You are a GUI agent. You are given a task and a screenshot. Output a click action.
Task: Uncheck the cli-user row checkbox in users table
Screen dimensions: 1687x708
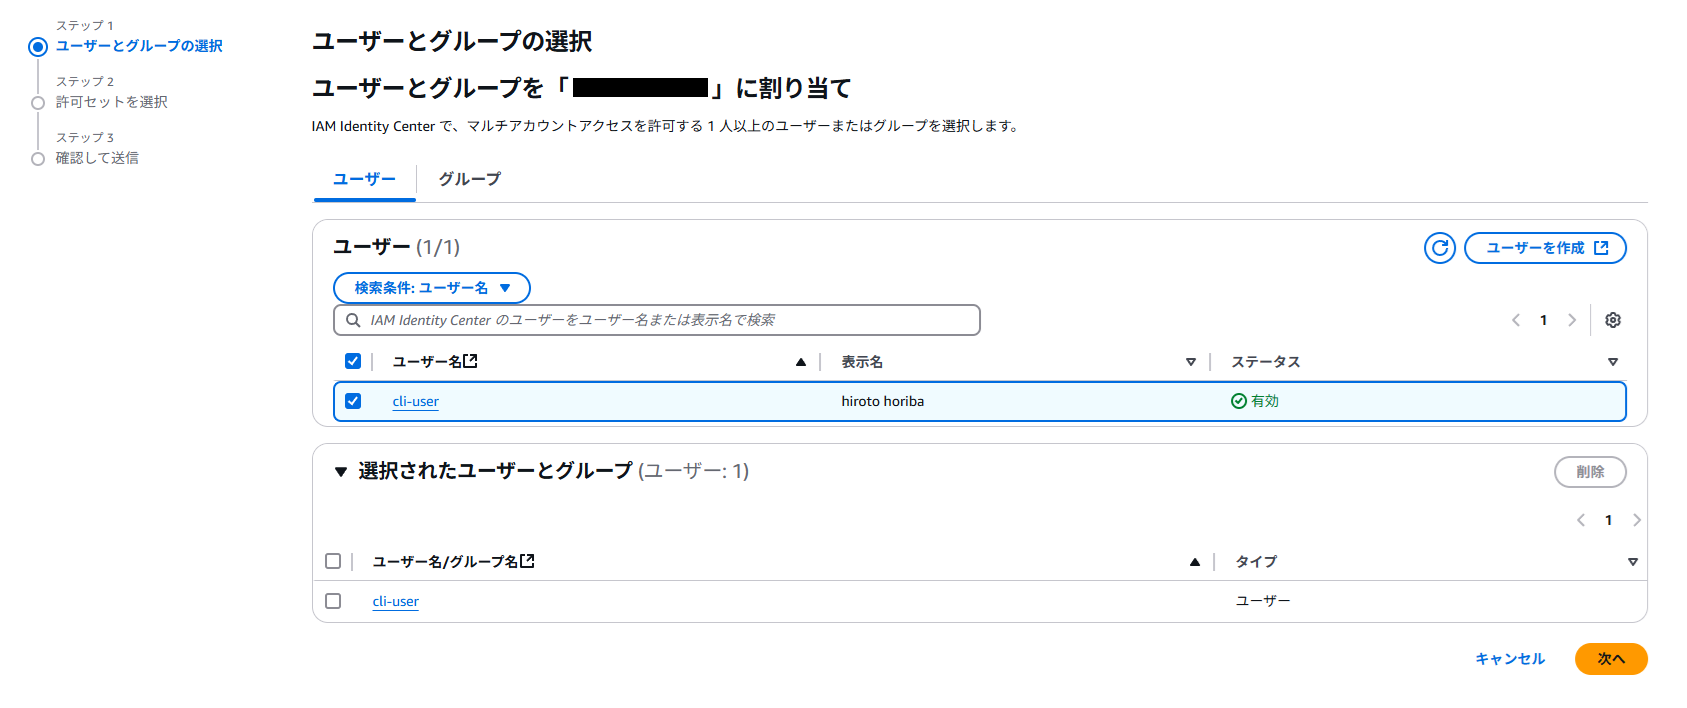[x=353, y=401]
